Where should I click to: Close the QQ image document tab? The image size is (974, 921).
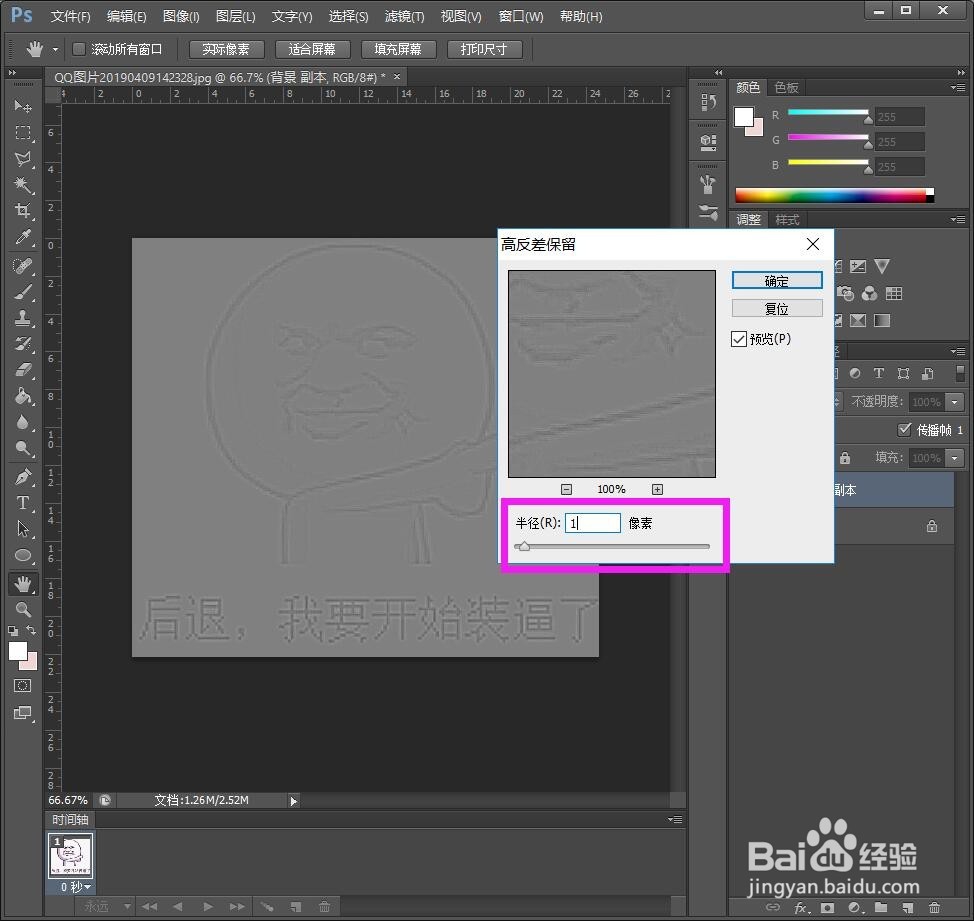pos(397,76)
